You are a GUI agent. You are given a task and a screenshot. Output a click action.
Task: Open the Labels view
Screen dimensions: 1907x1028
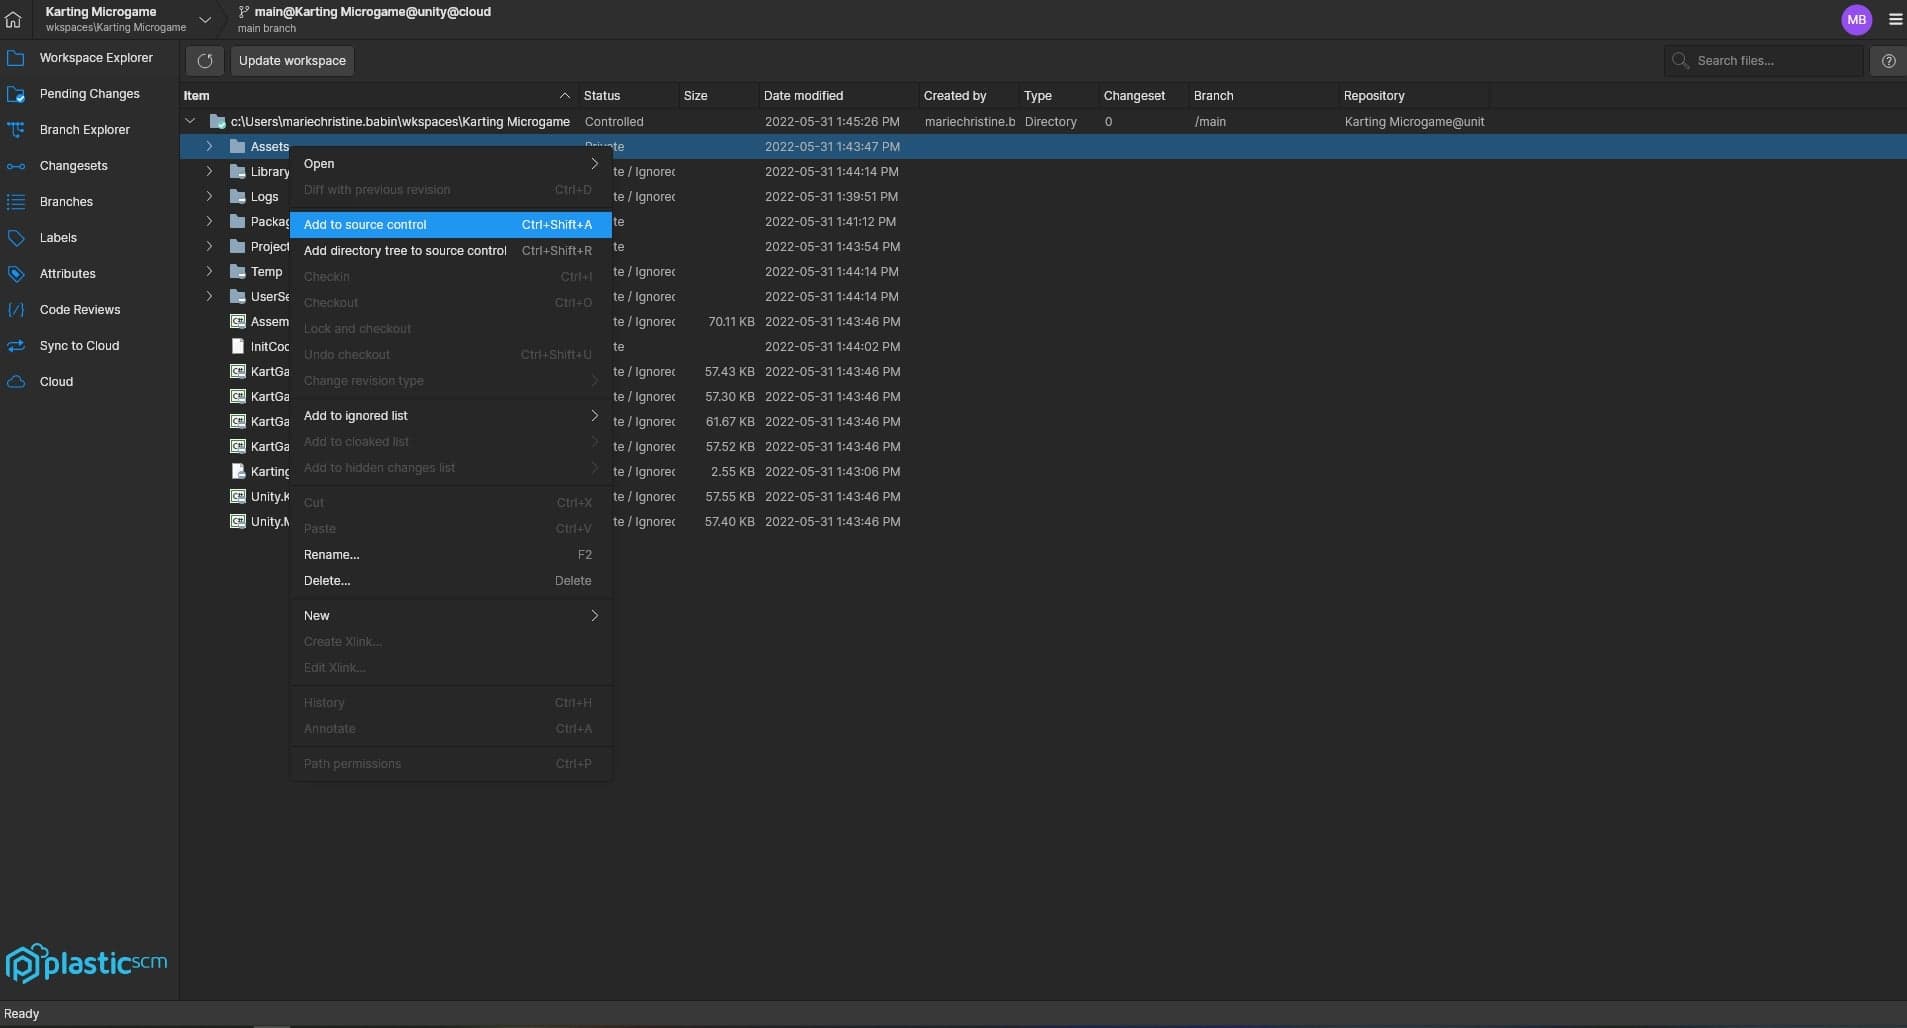[x=58, y=237]
